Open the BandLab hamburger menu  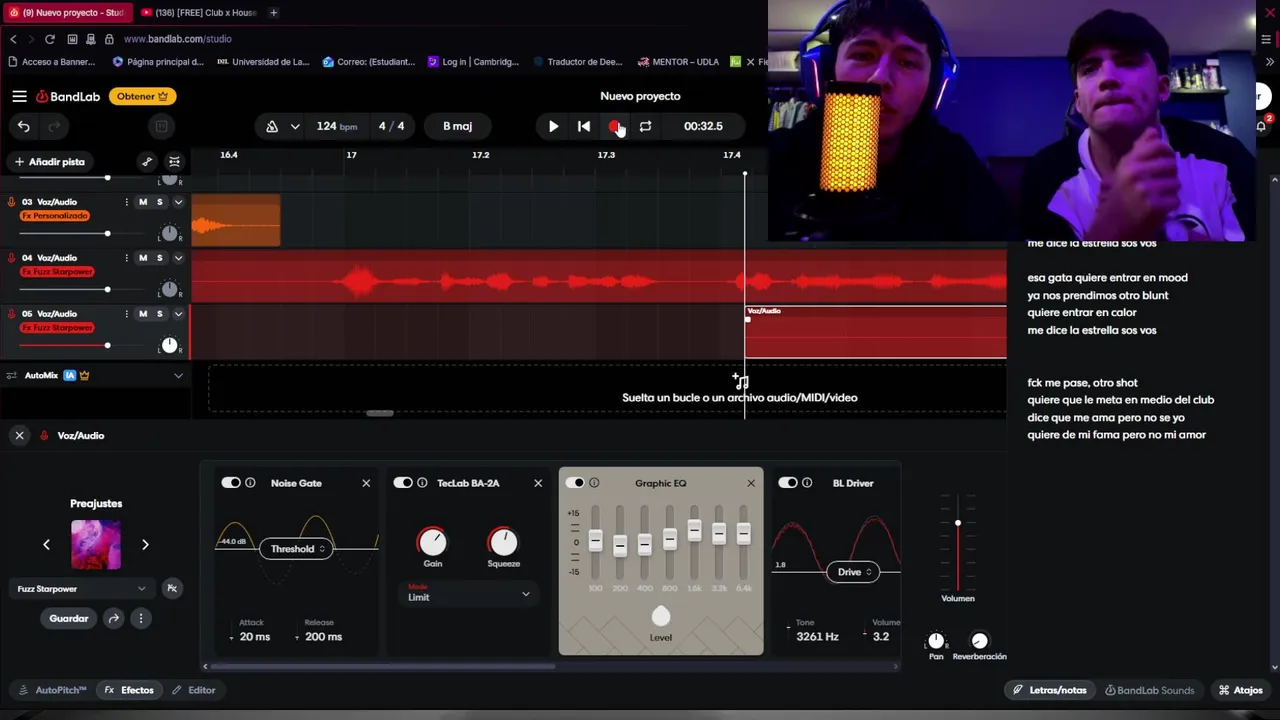coord(19,96)
